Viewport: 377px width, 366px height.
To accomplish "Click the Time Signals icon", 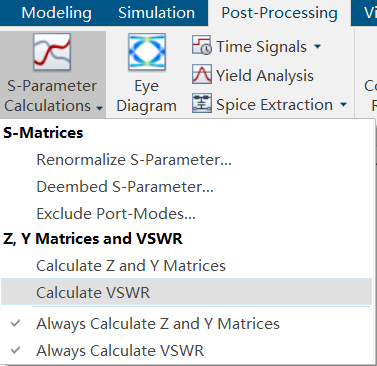I will click(202, 45).
